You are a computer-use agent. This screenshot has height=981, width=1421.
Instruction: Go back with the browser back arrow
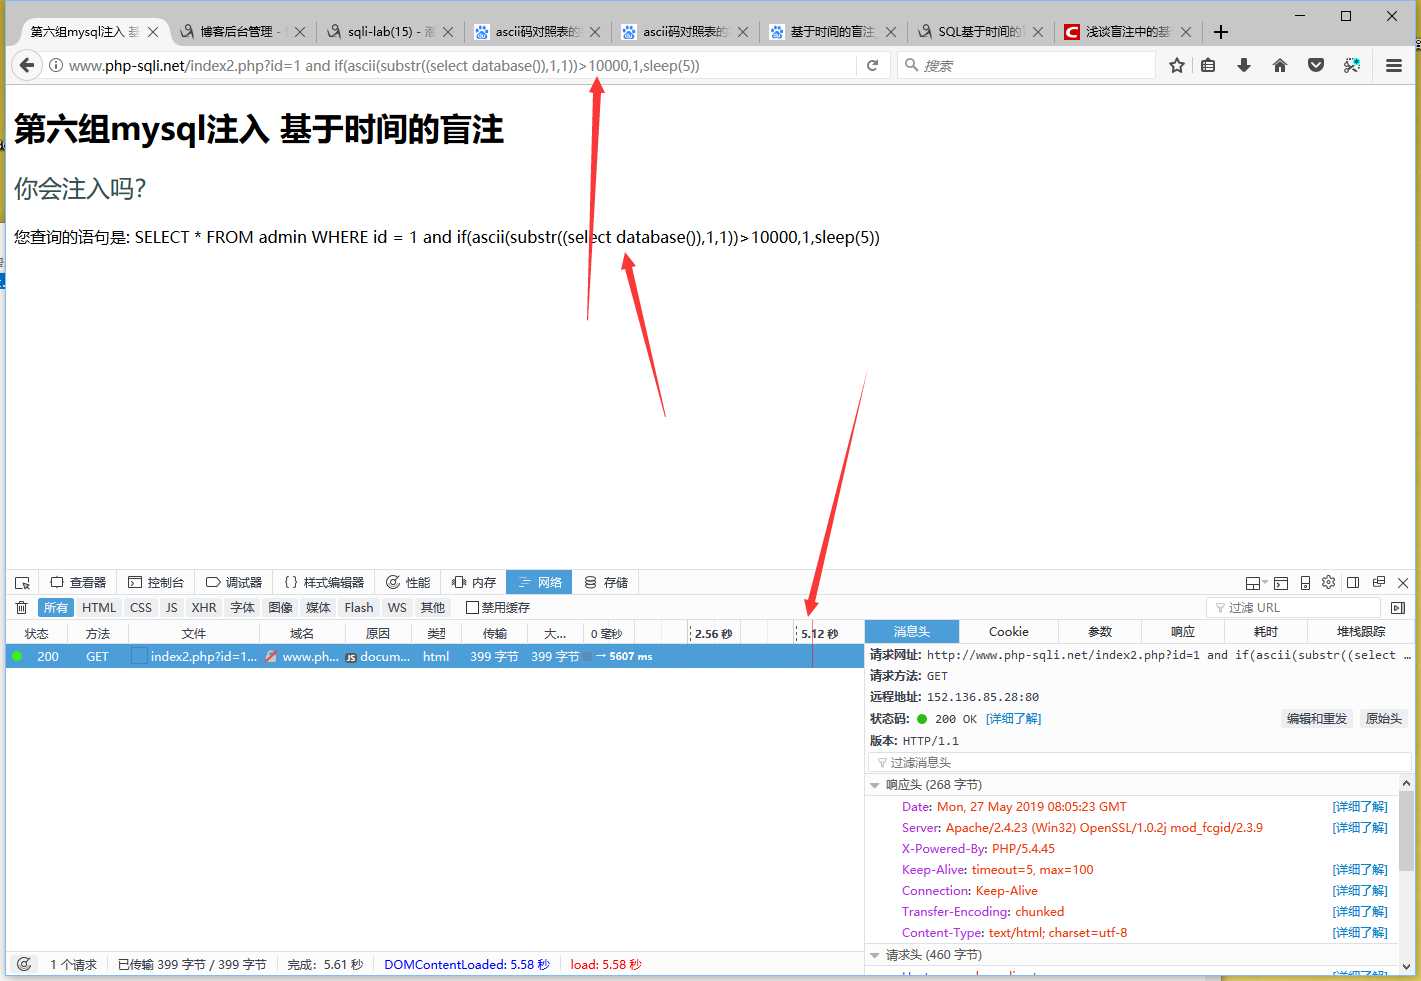click(27, 65)
